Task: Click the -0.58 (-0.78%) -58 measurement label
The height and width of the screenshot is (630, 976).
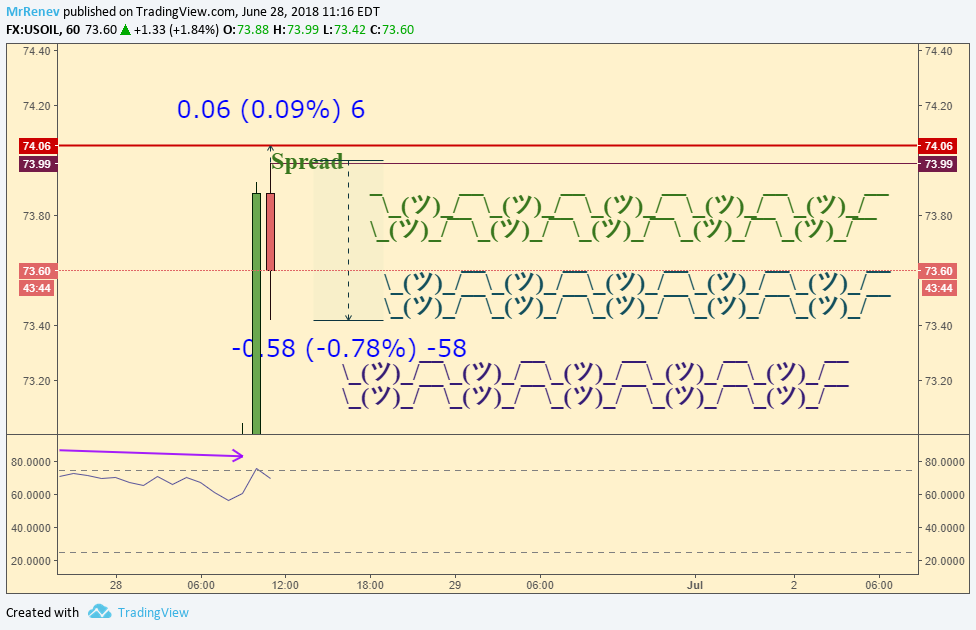Action: pos(349,348)
